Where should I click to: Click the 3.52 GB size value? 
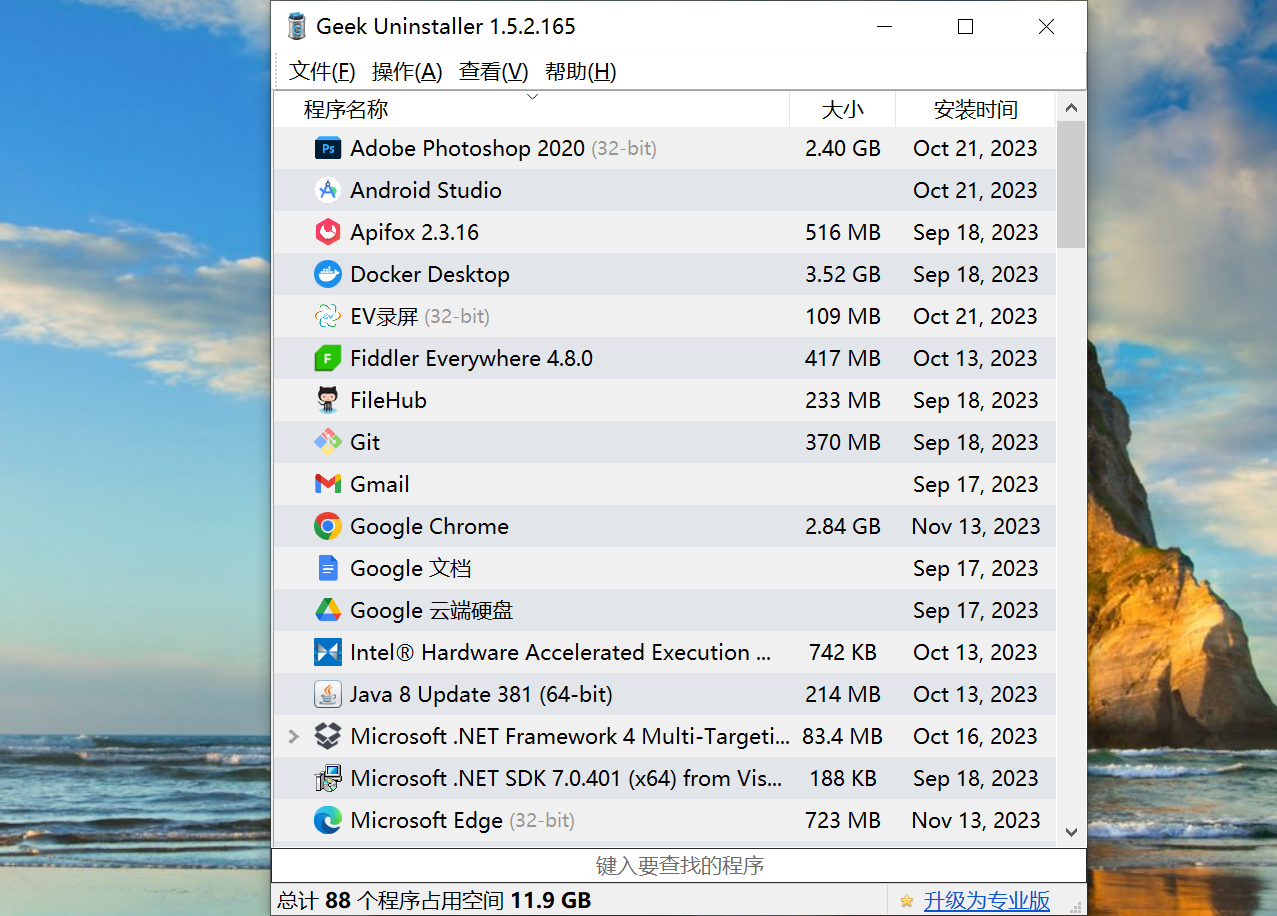tap(843, 274)
